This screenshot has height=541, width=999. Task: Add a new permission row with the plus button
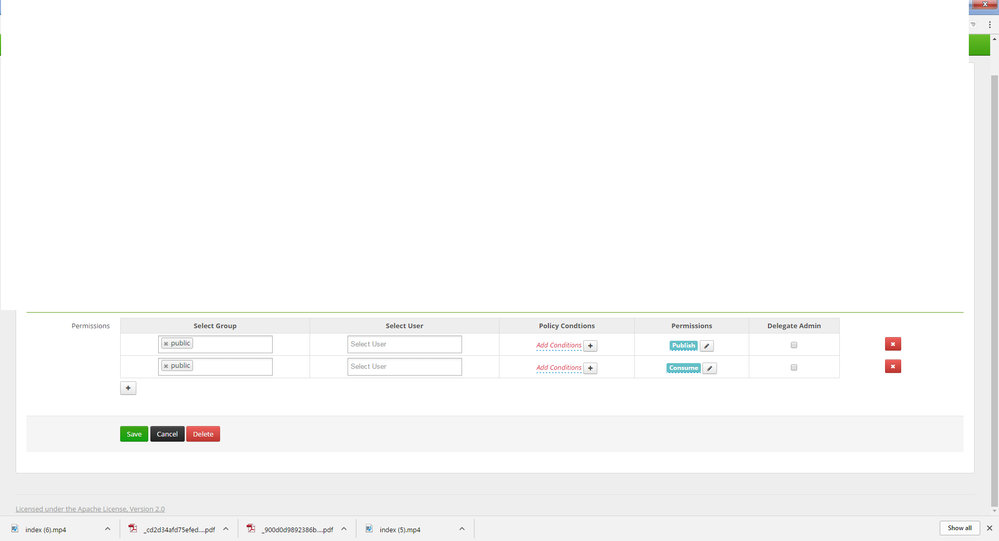128,388
